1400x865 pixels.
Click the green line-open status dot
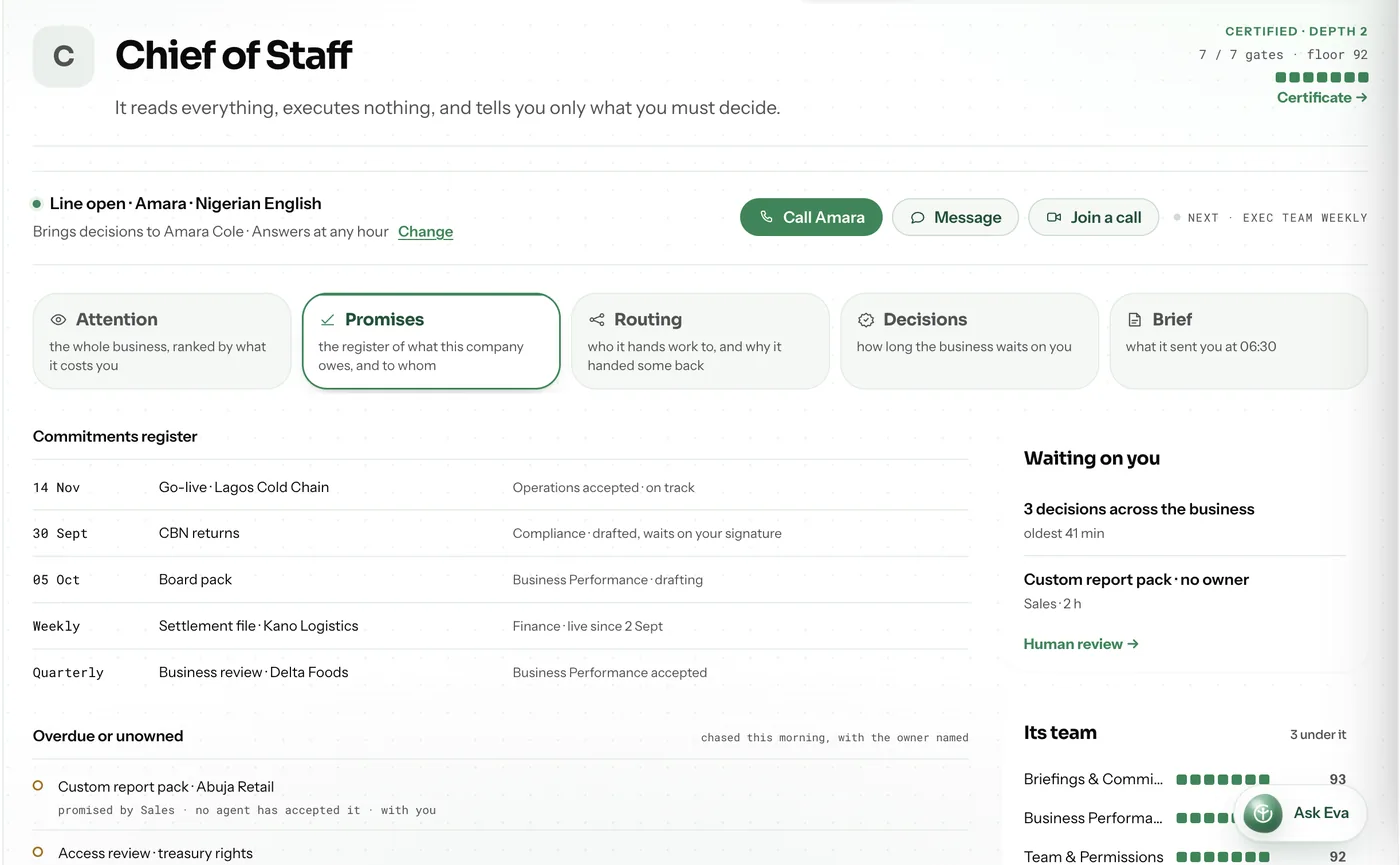tap(37, 204)
